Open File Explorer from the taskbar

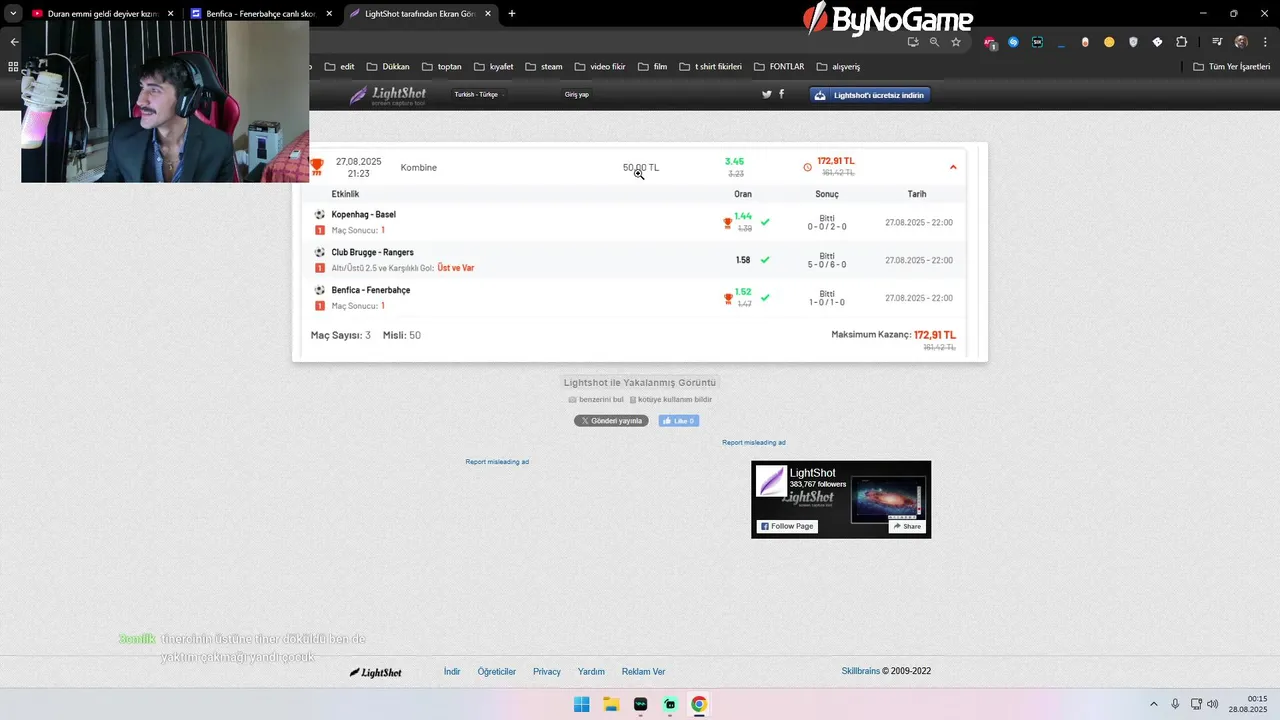coord(611,704)
